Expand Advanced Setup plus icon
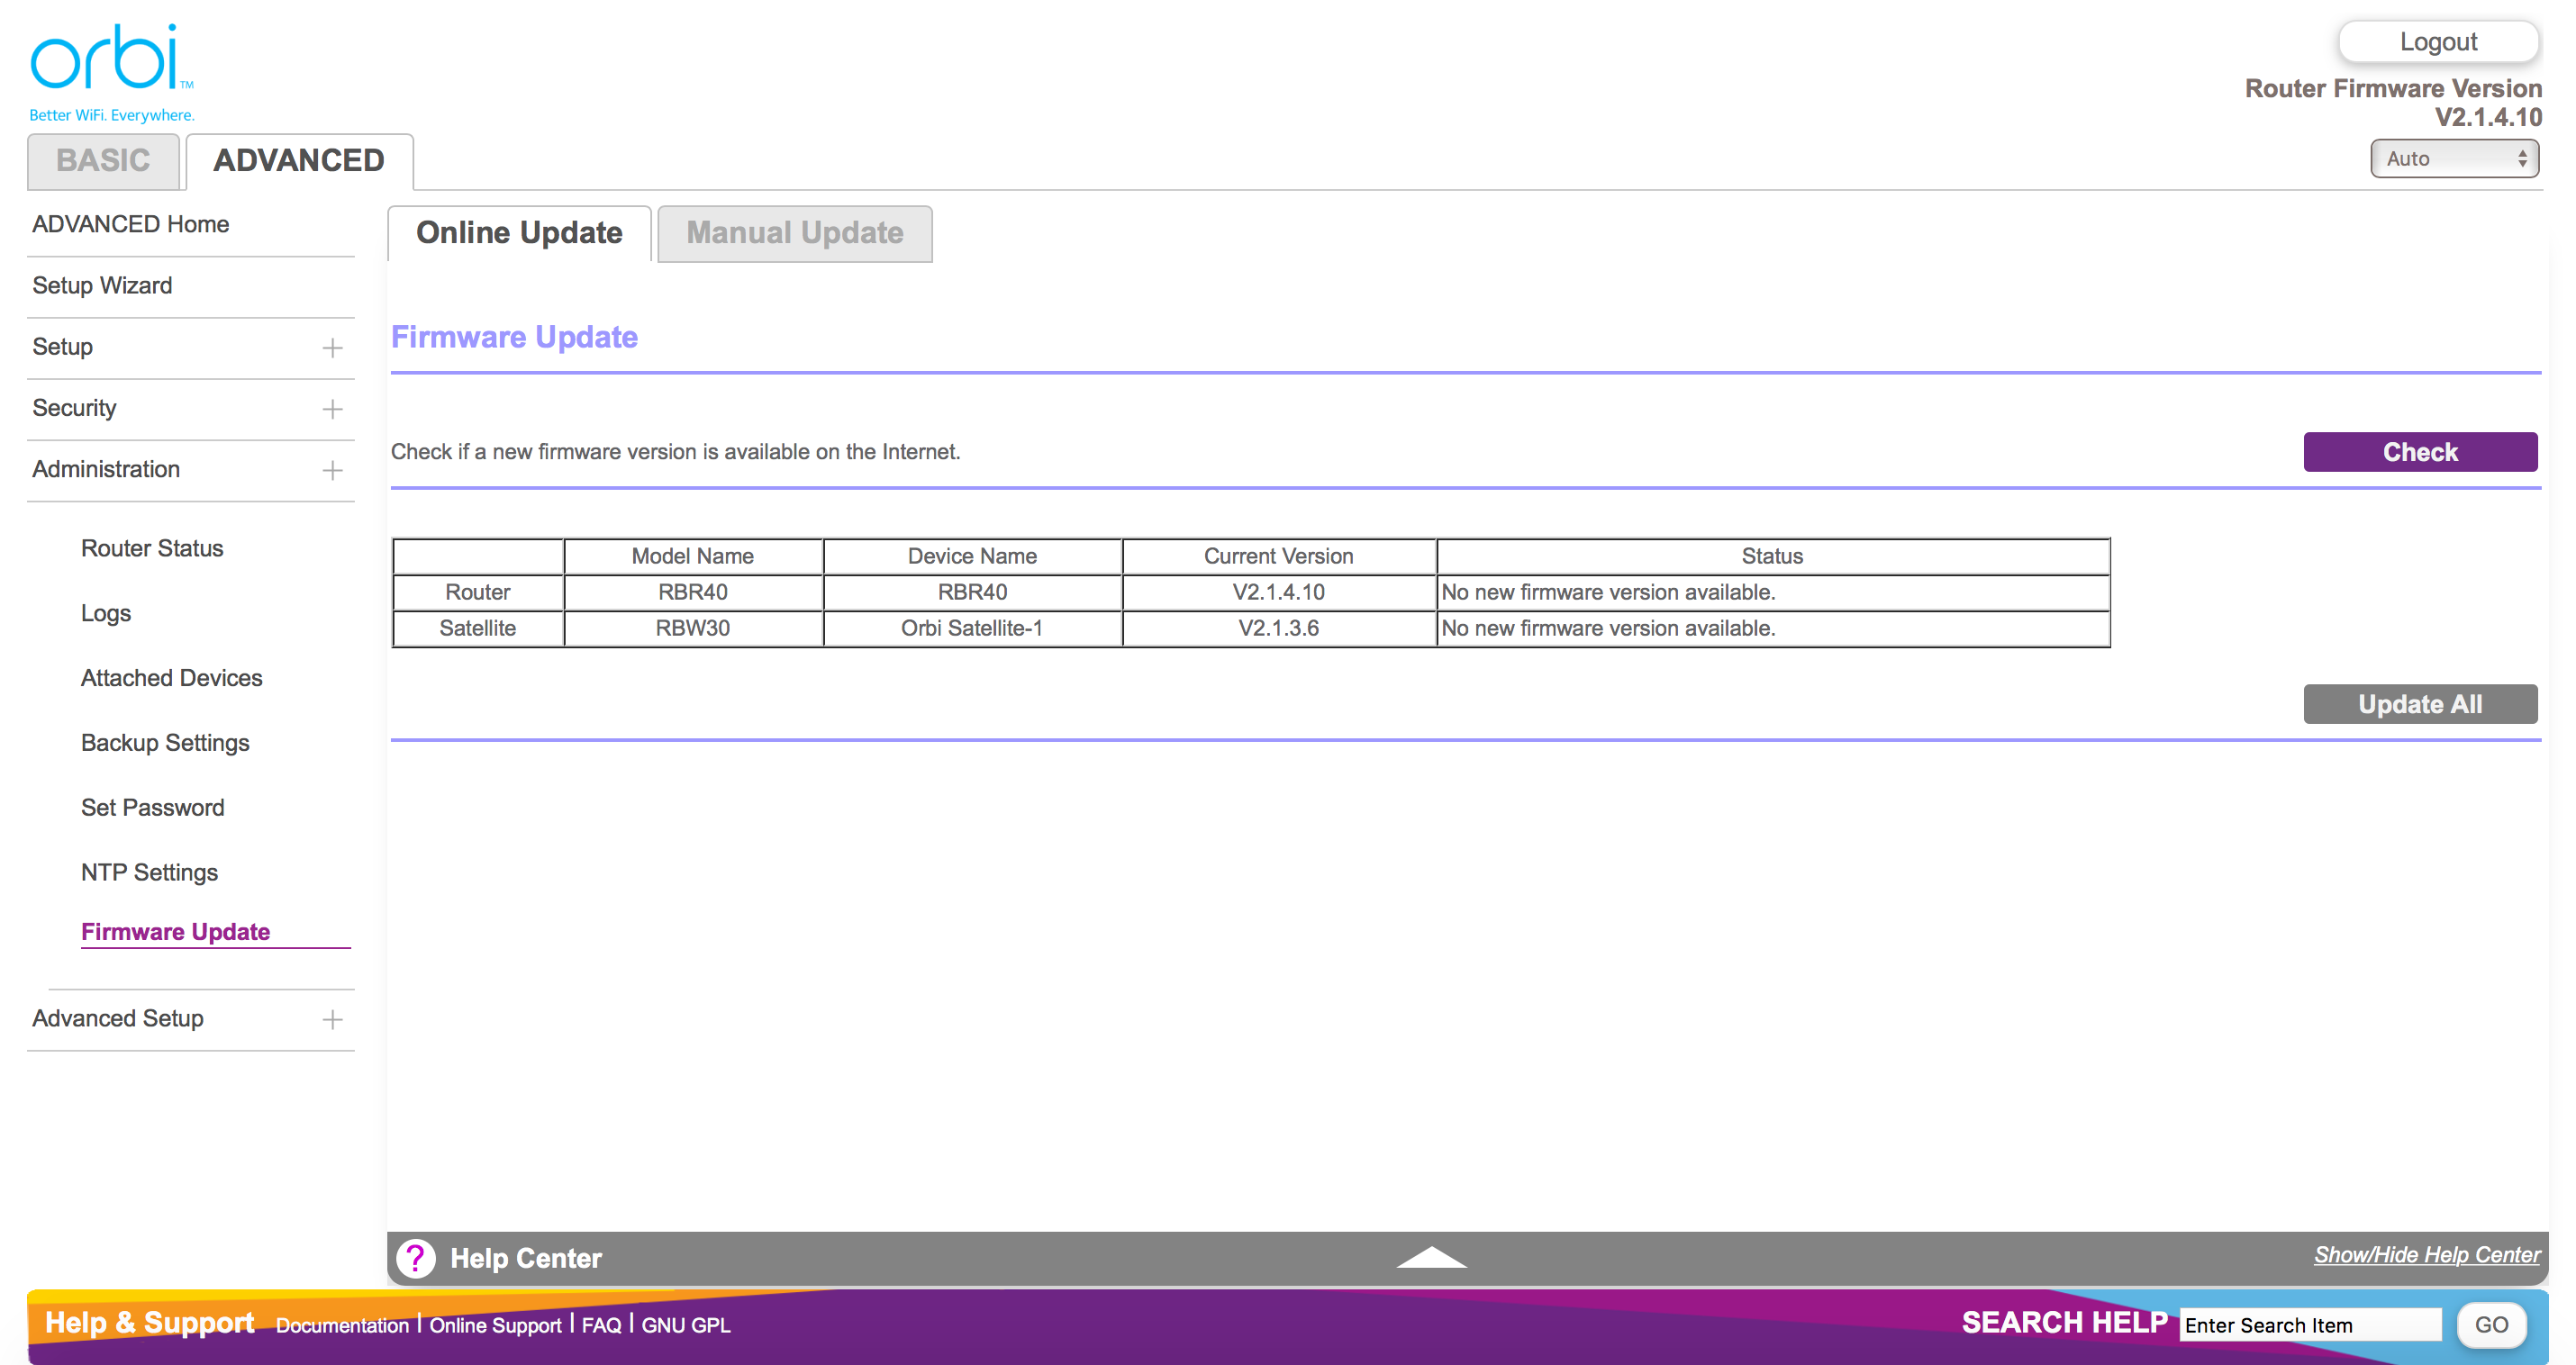Image resolution: width=2576 pixels, height=1365 pixels. (x=332, y=1019)
